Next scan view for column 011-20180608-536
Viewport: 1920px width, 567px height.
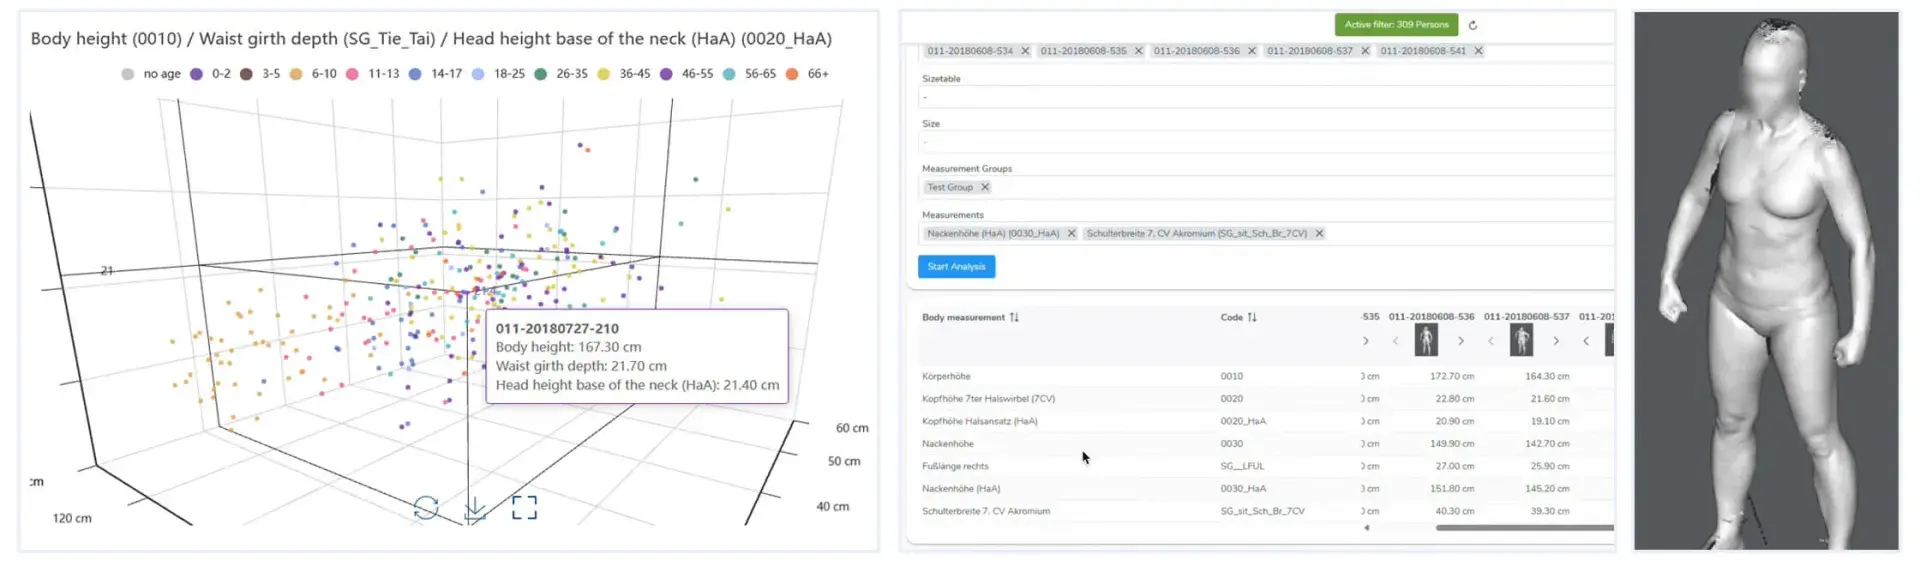(x=1461, y=341)
